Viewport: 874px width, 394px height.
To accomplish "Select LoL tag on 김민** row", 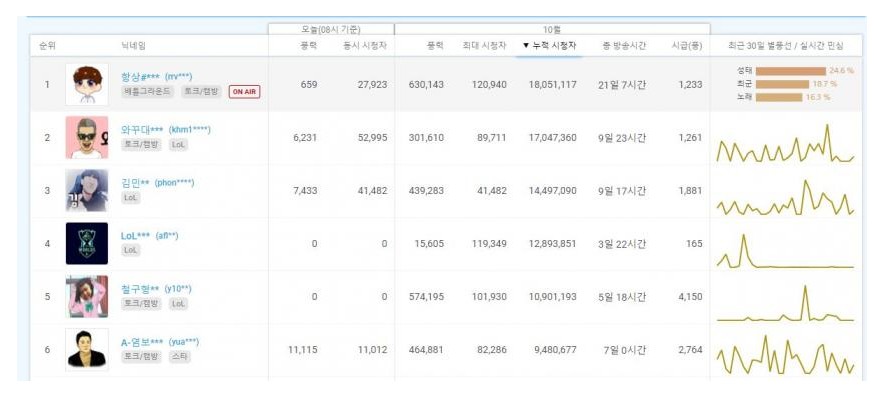I will click(x=130, y=197).
